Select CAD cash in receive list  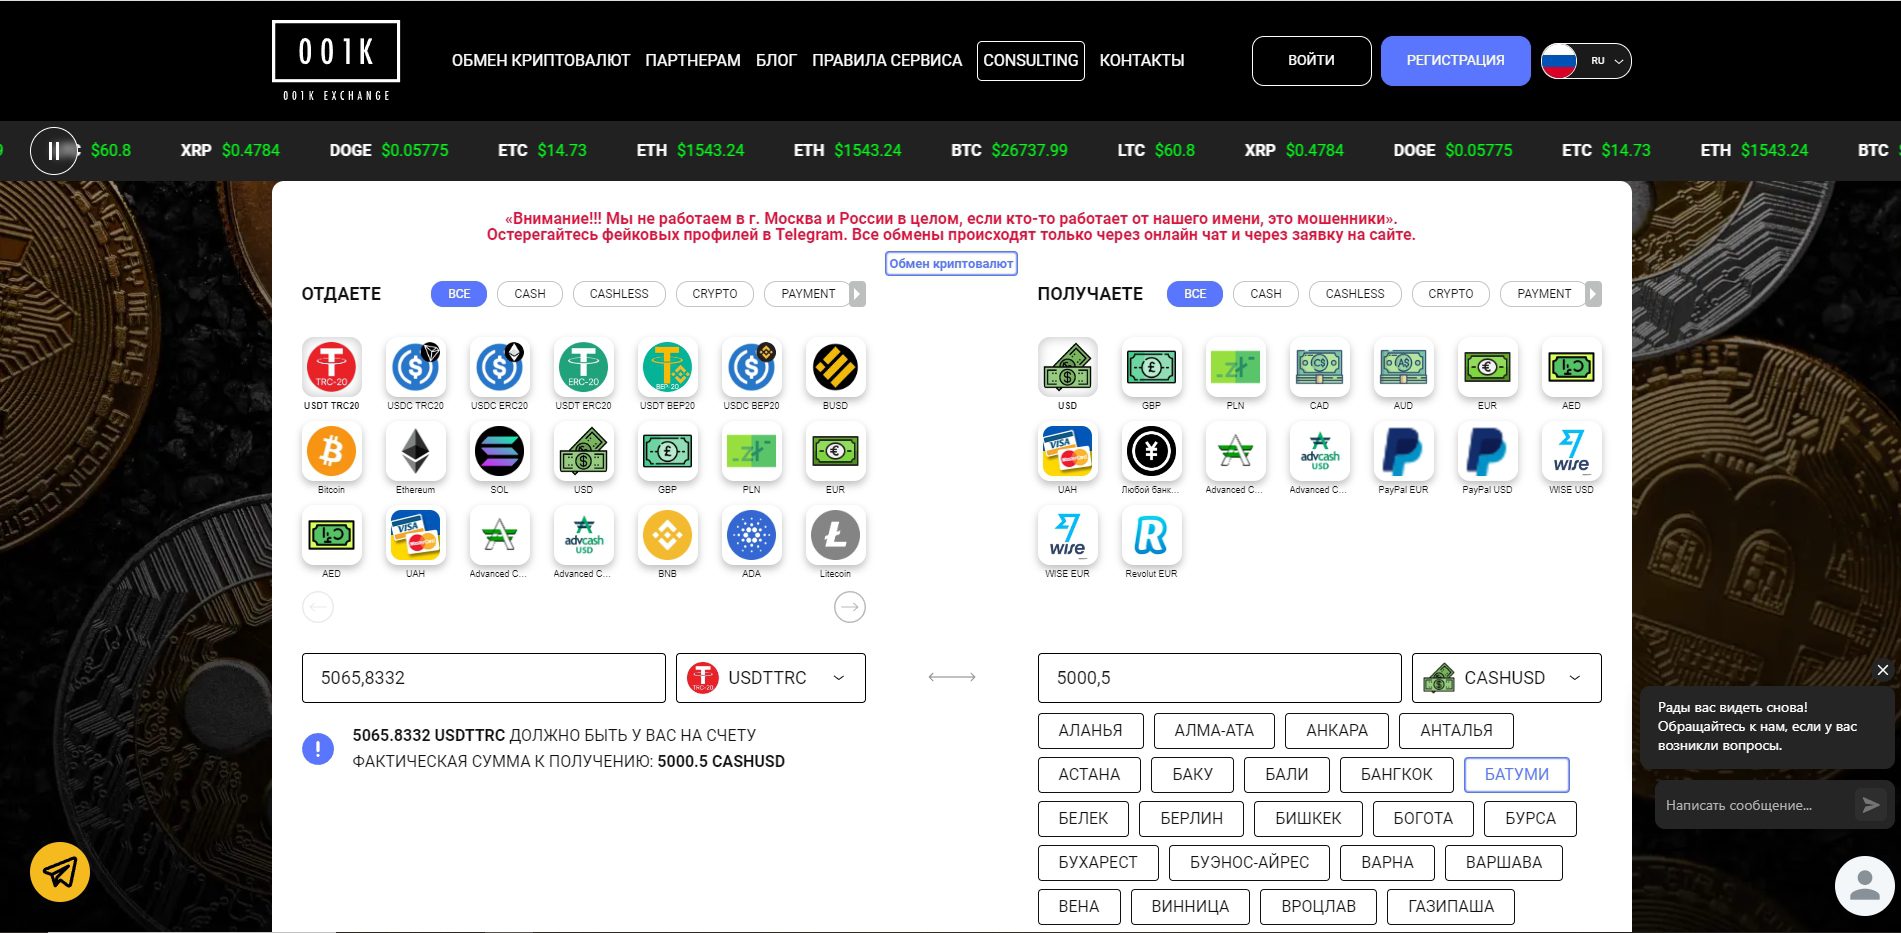(x=1319, y=367)
